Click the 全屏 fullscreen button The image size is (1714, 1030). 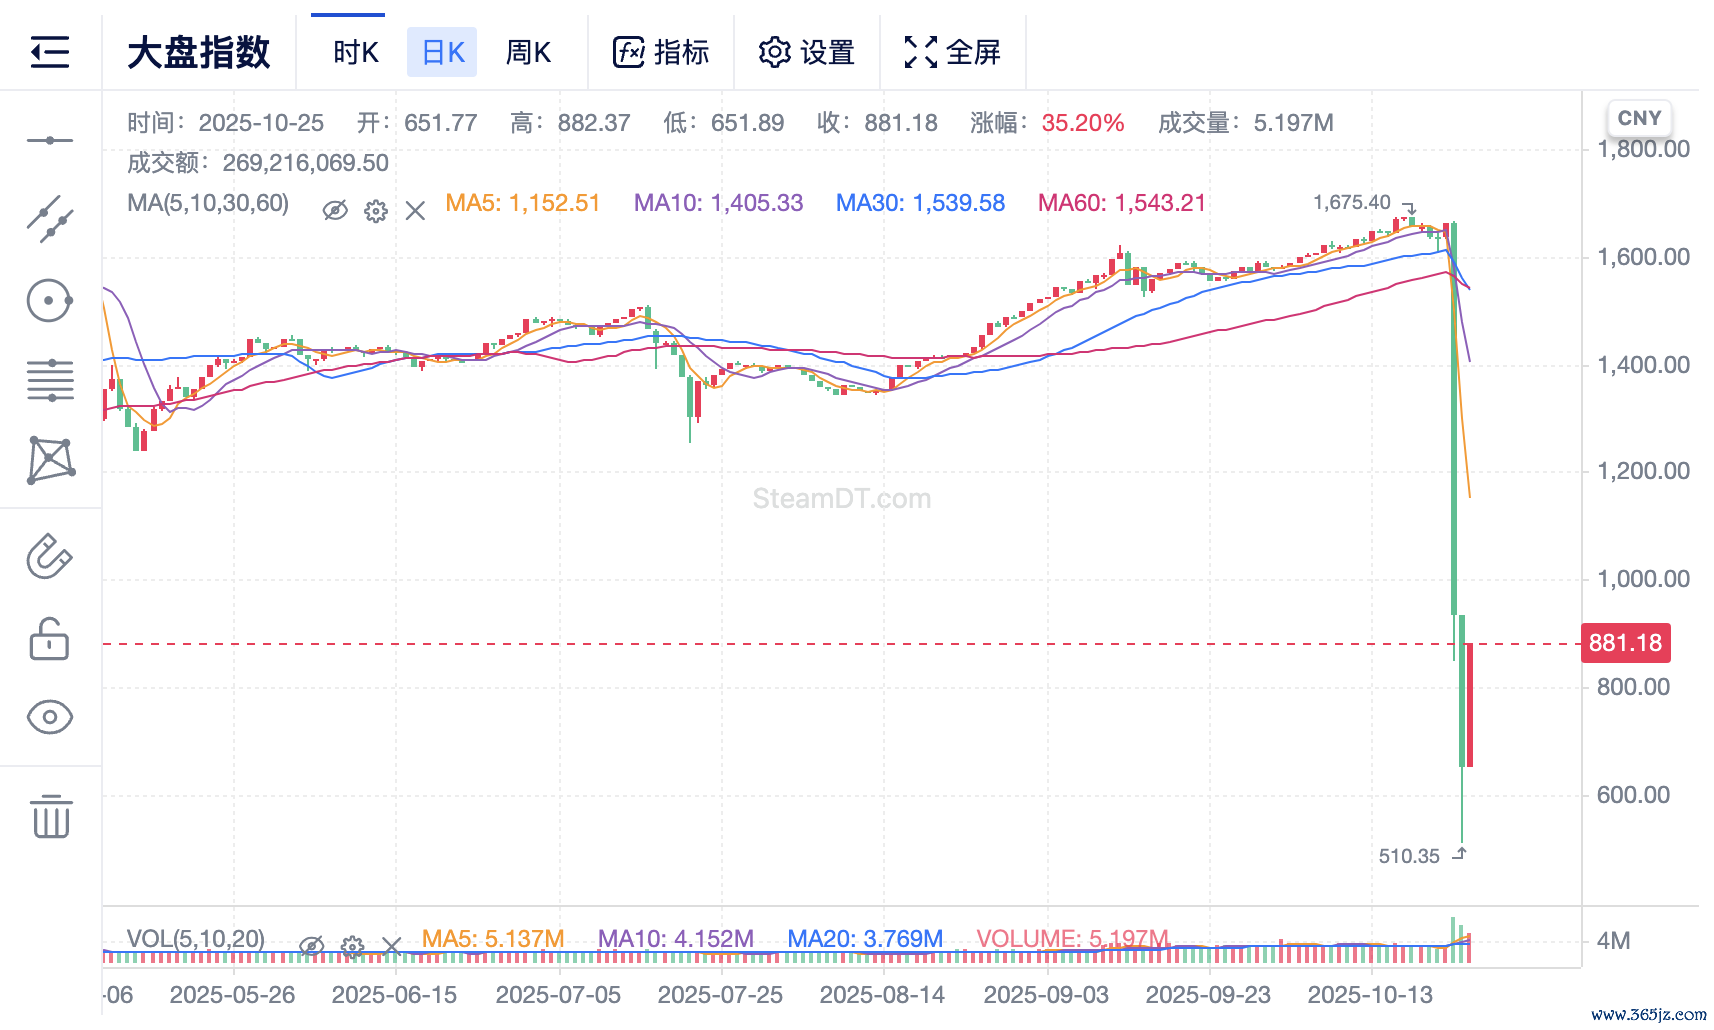952,52
